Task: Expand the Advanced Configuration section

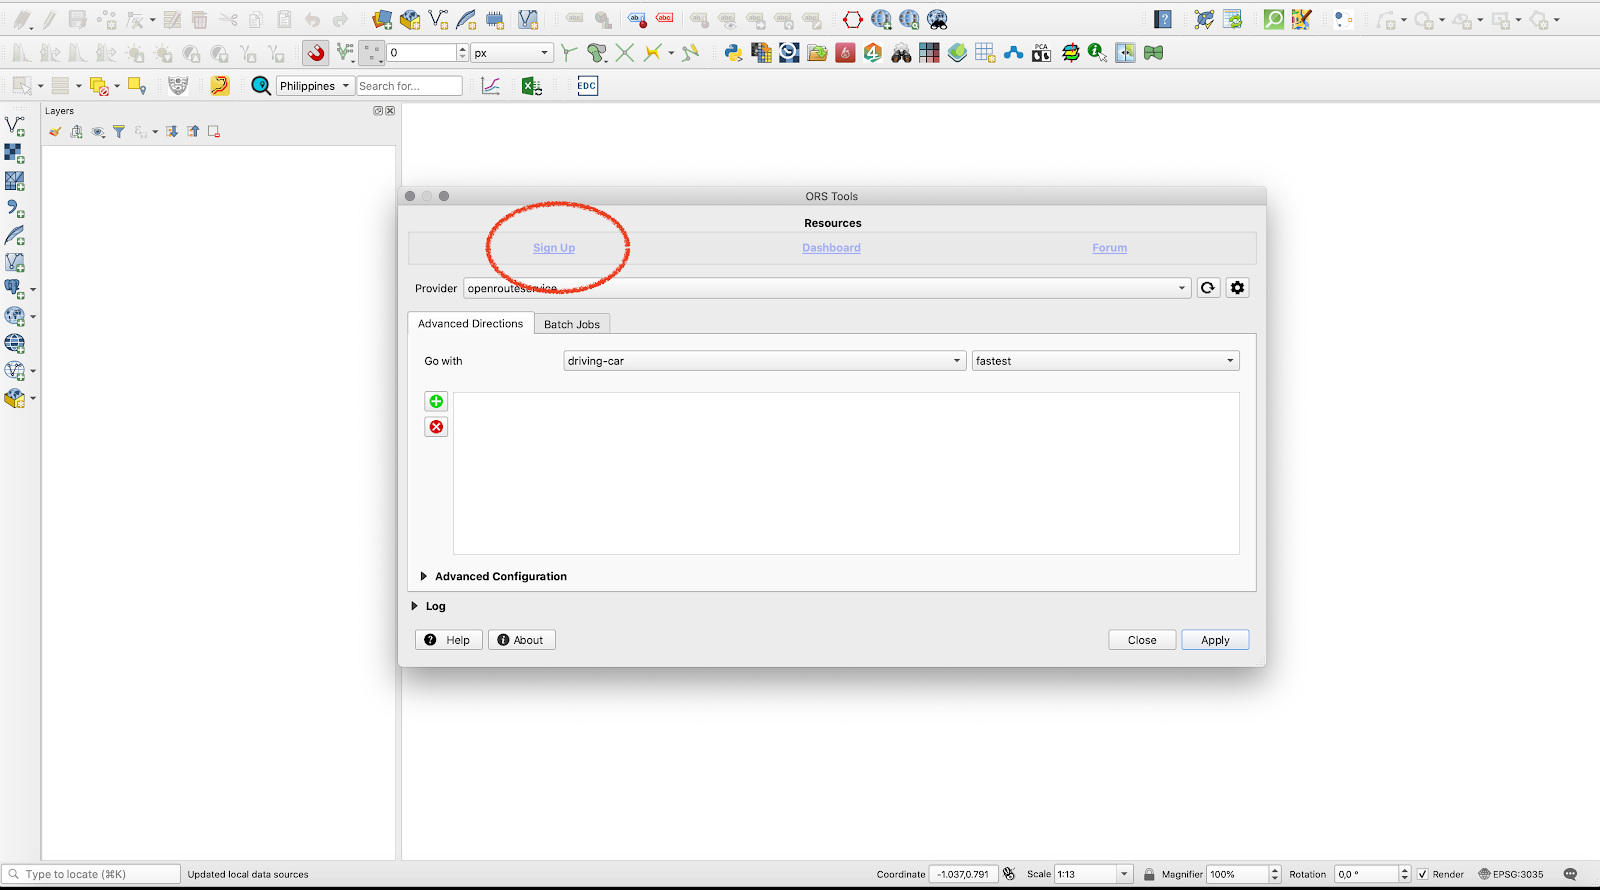Action: [424, 576]
